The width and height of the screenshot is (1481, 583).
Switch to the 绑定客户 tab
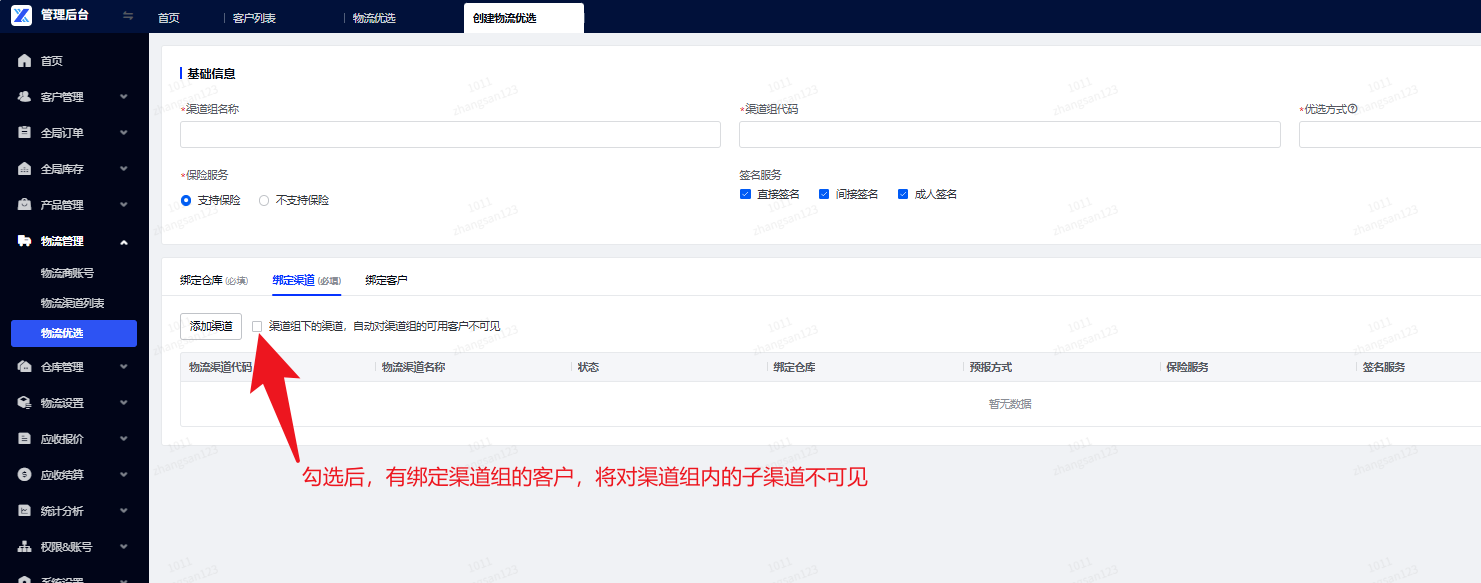click(386, 281)
